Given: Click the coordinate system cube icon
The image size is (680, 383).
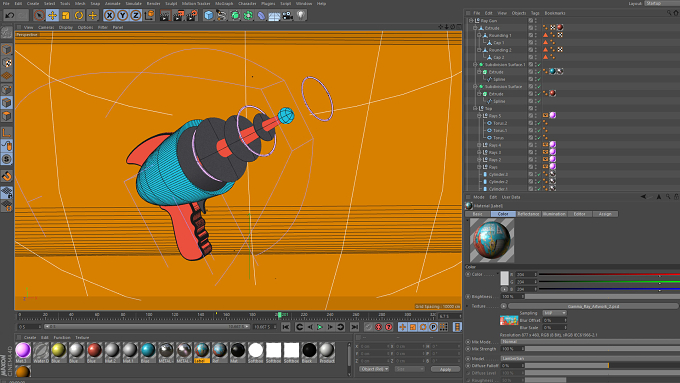Looking at the screenshot, I should [149, 16].
